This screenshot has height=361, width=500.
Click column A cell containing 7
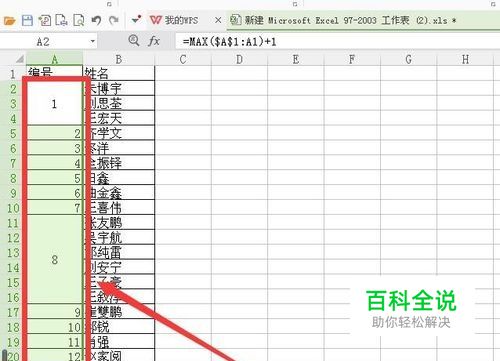(54, 207)
